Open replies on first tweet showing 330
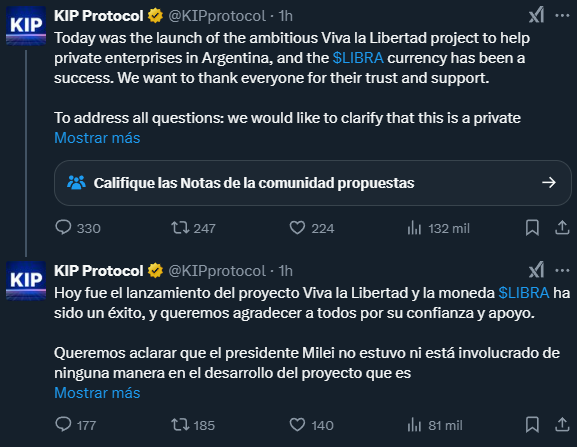577x447 pixels. (78, 228)
